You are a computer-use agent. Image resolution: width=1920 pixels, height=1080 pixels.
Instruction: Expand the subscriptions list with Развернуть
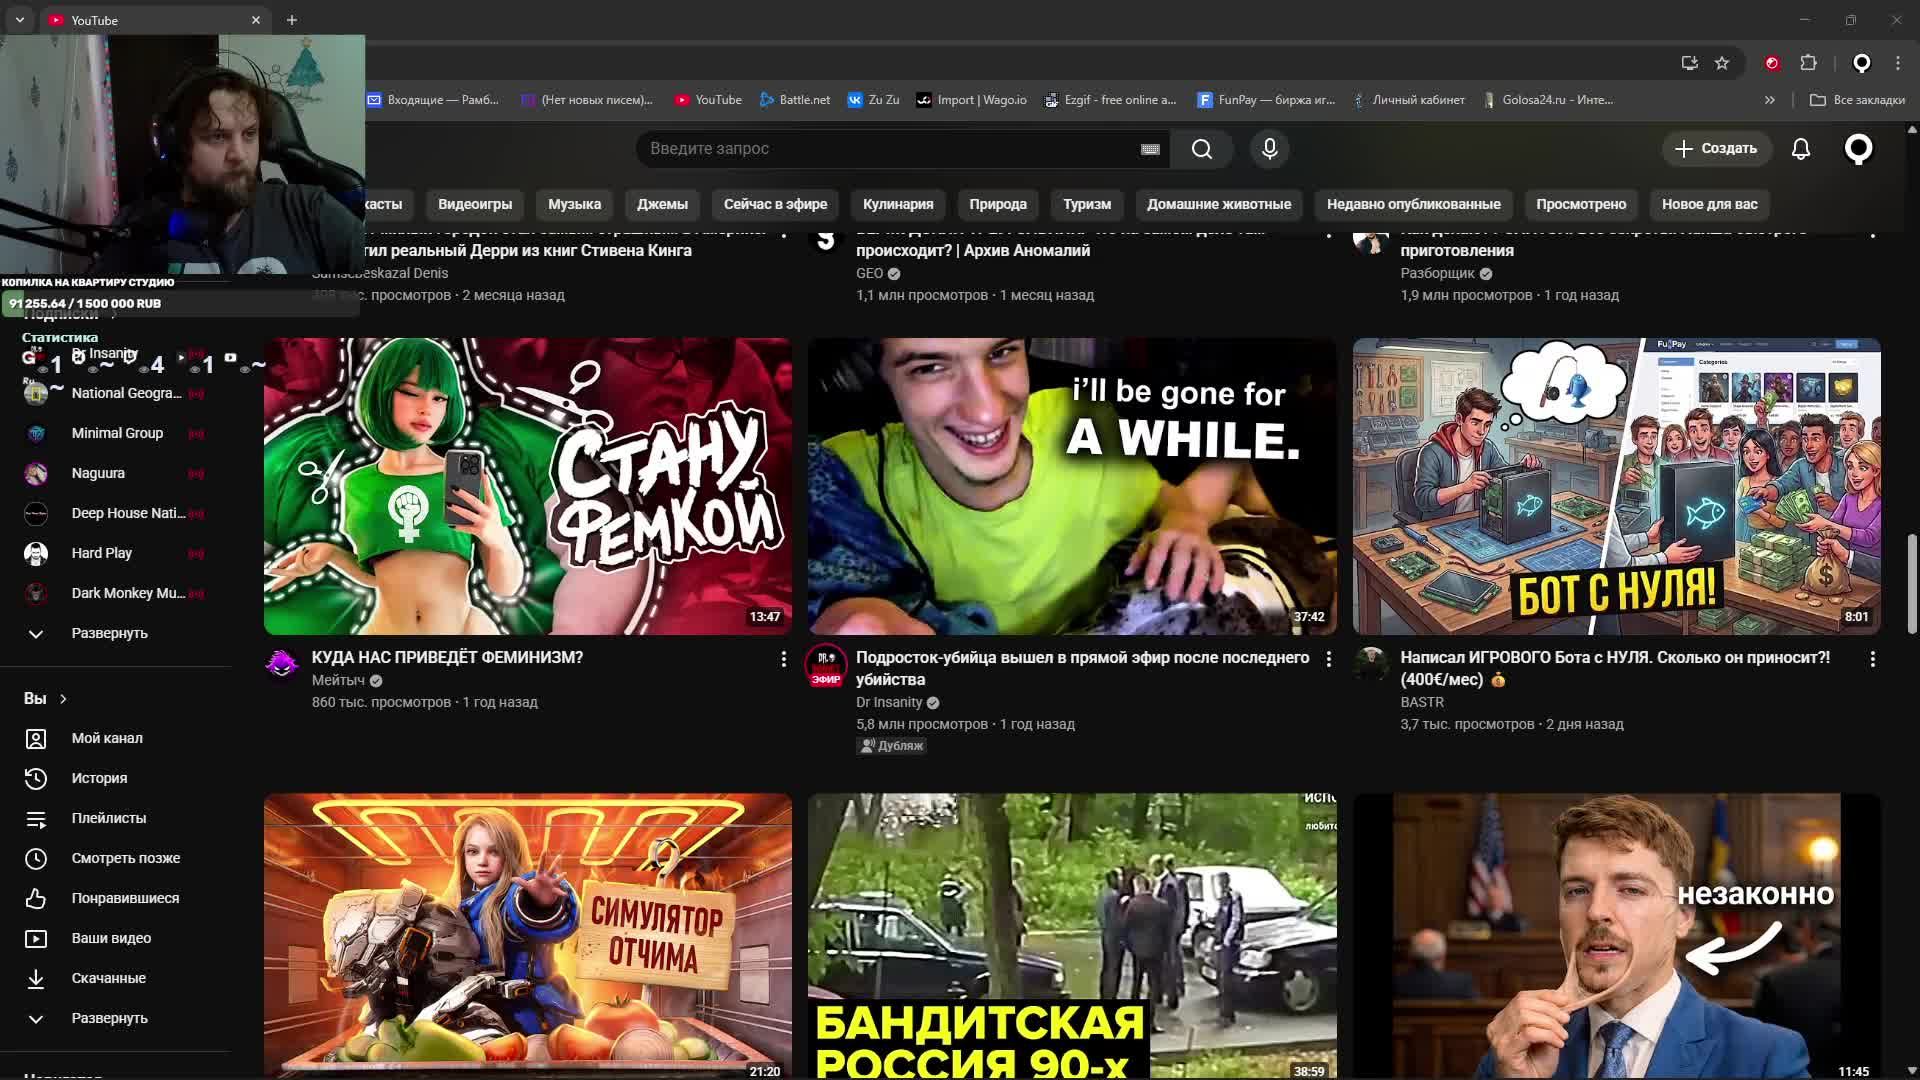[109, 633]
